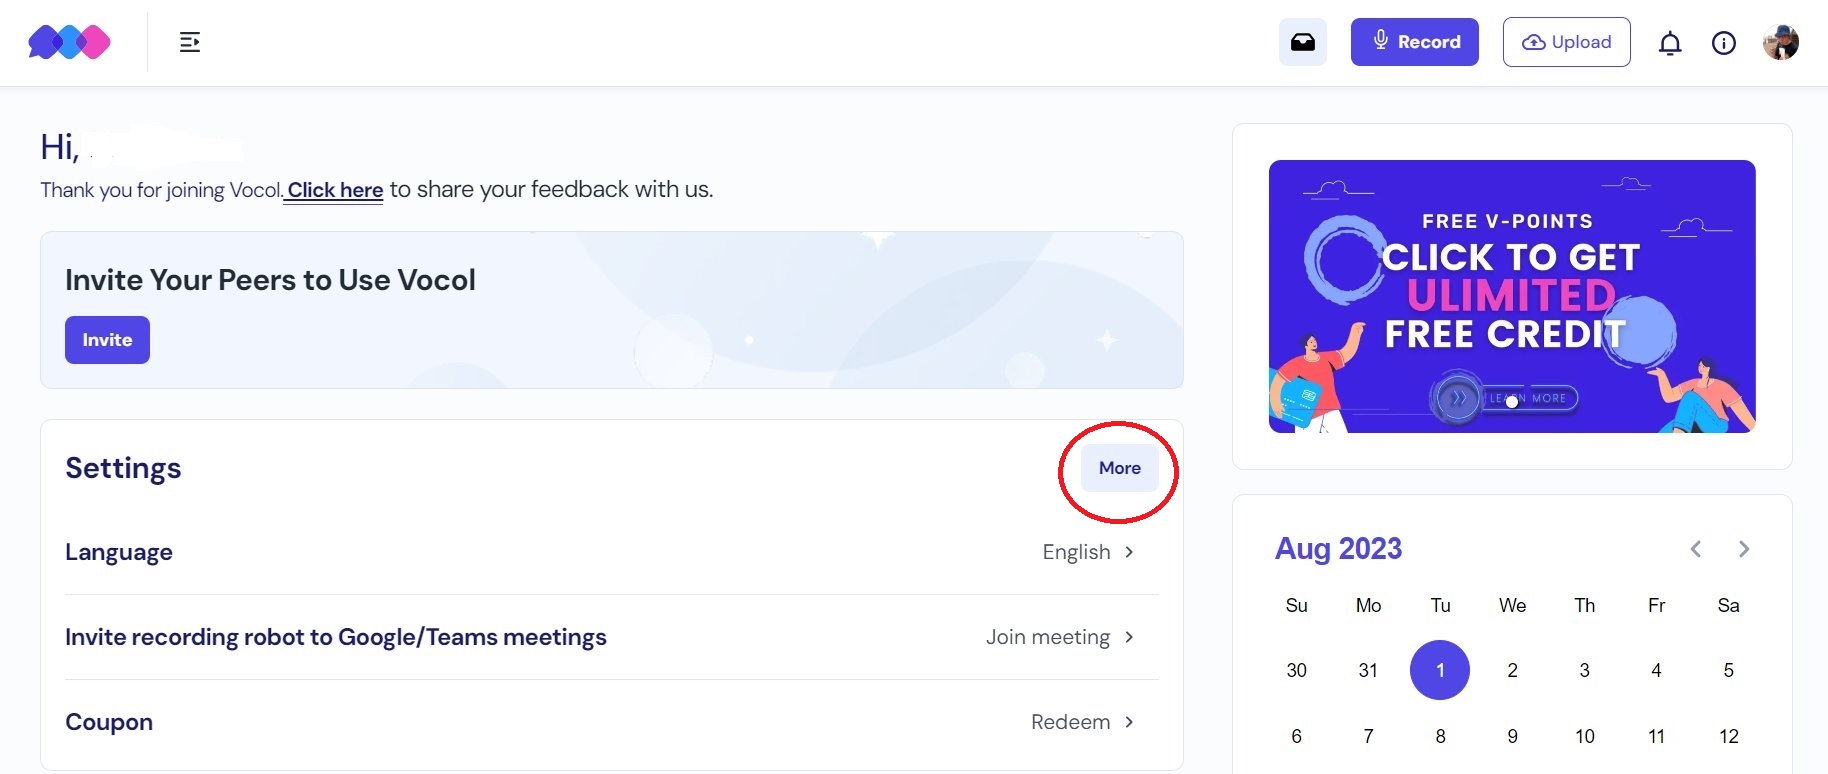Open the user profile avatar
The height and width of the screenshot is (774, 1828).
point(1781,42)
